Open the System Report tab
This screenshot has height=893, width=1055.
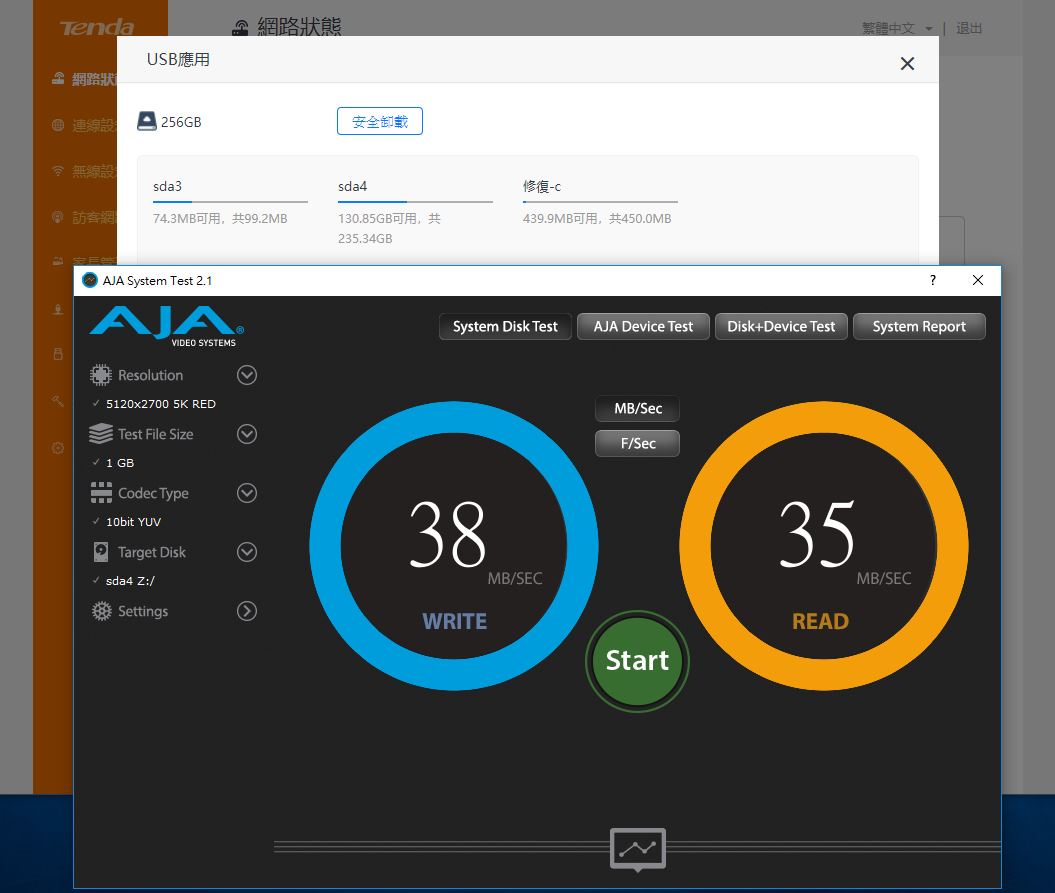919,326
